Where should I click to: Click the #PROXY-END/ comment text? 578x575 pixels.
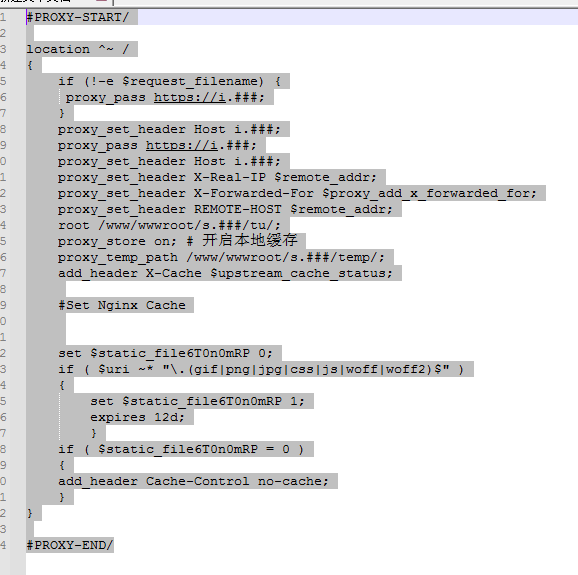pyautogui.click(x=70, y=545)
